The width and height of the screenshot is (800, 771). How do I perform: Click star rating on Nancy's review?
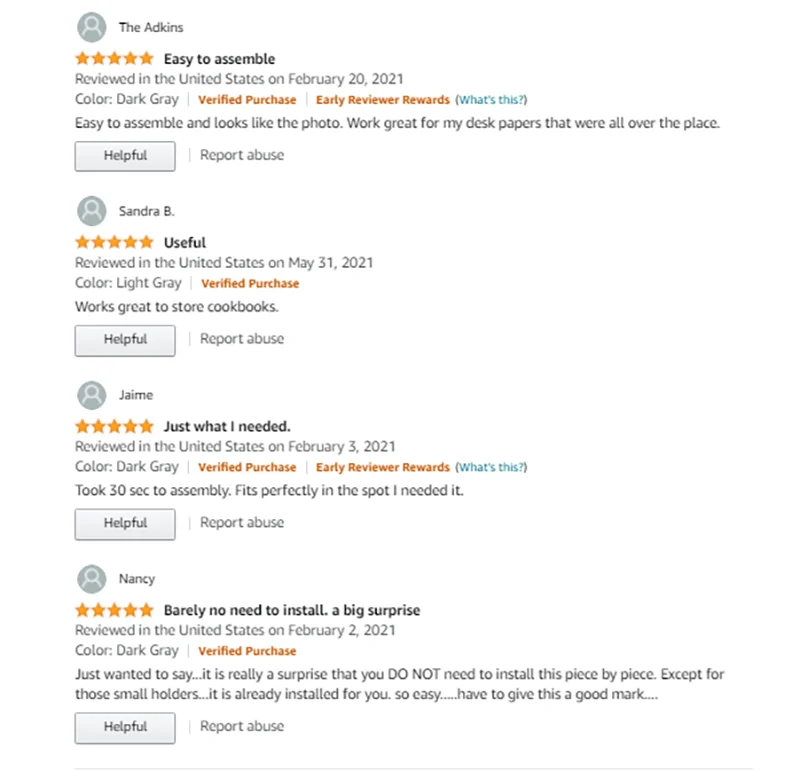[114, 610]
